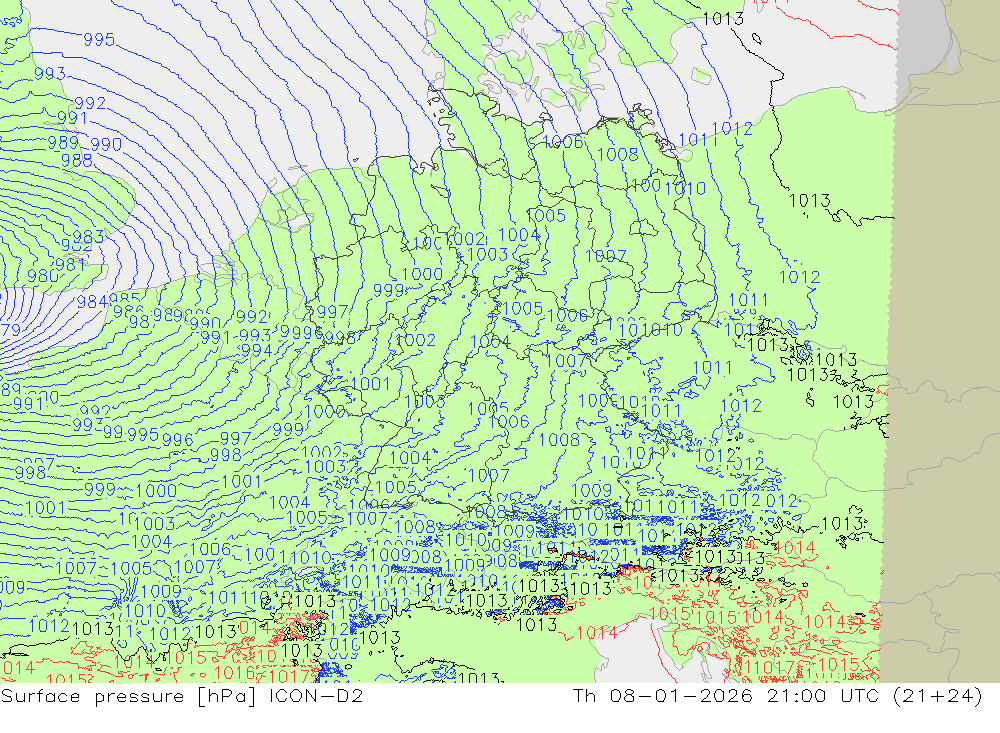
Task: Click the 981 isobar label
Action: coord(70,263)
